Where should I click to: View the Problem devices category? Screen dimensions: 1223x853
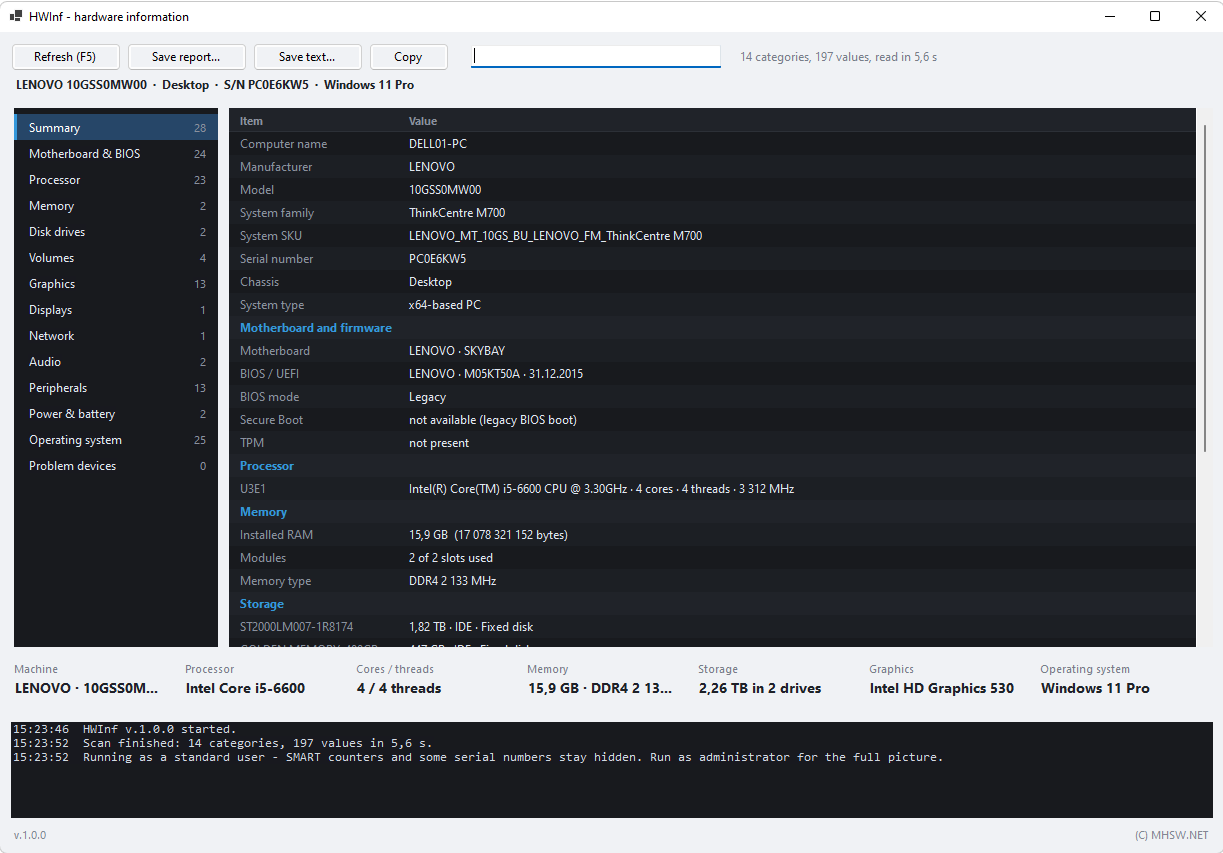pos(116,465)
